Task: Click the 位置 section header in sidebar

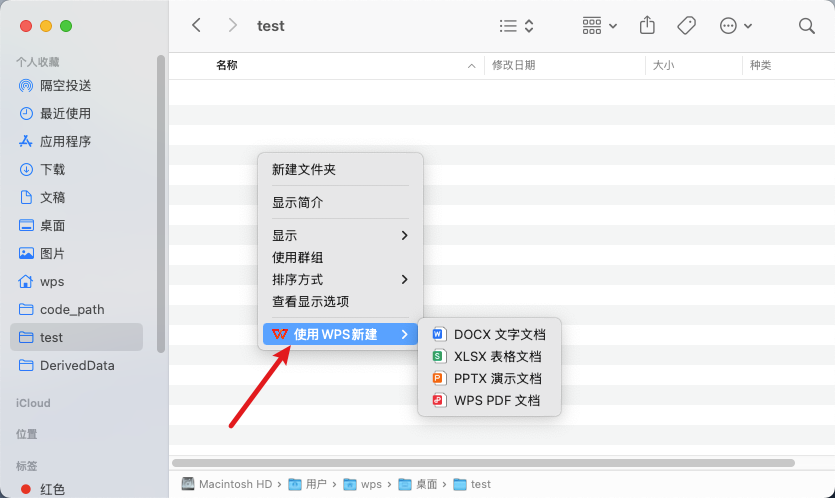Action: (x=27, y=434)
